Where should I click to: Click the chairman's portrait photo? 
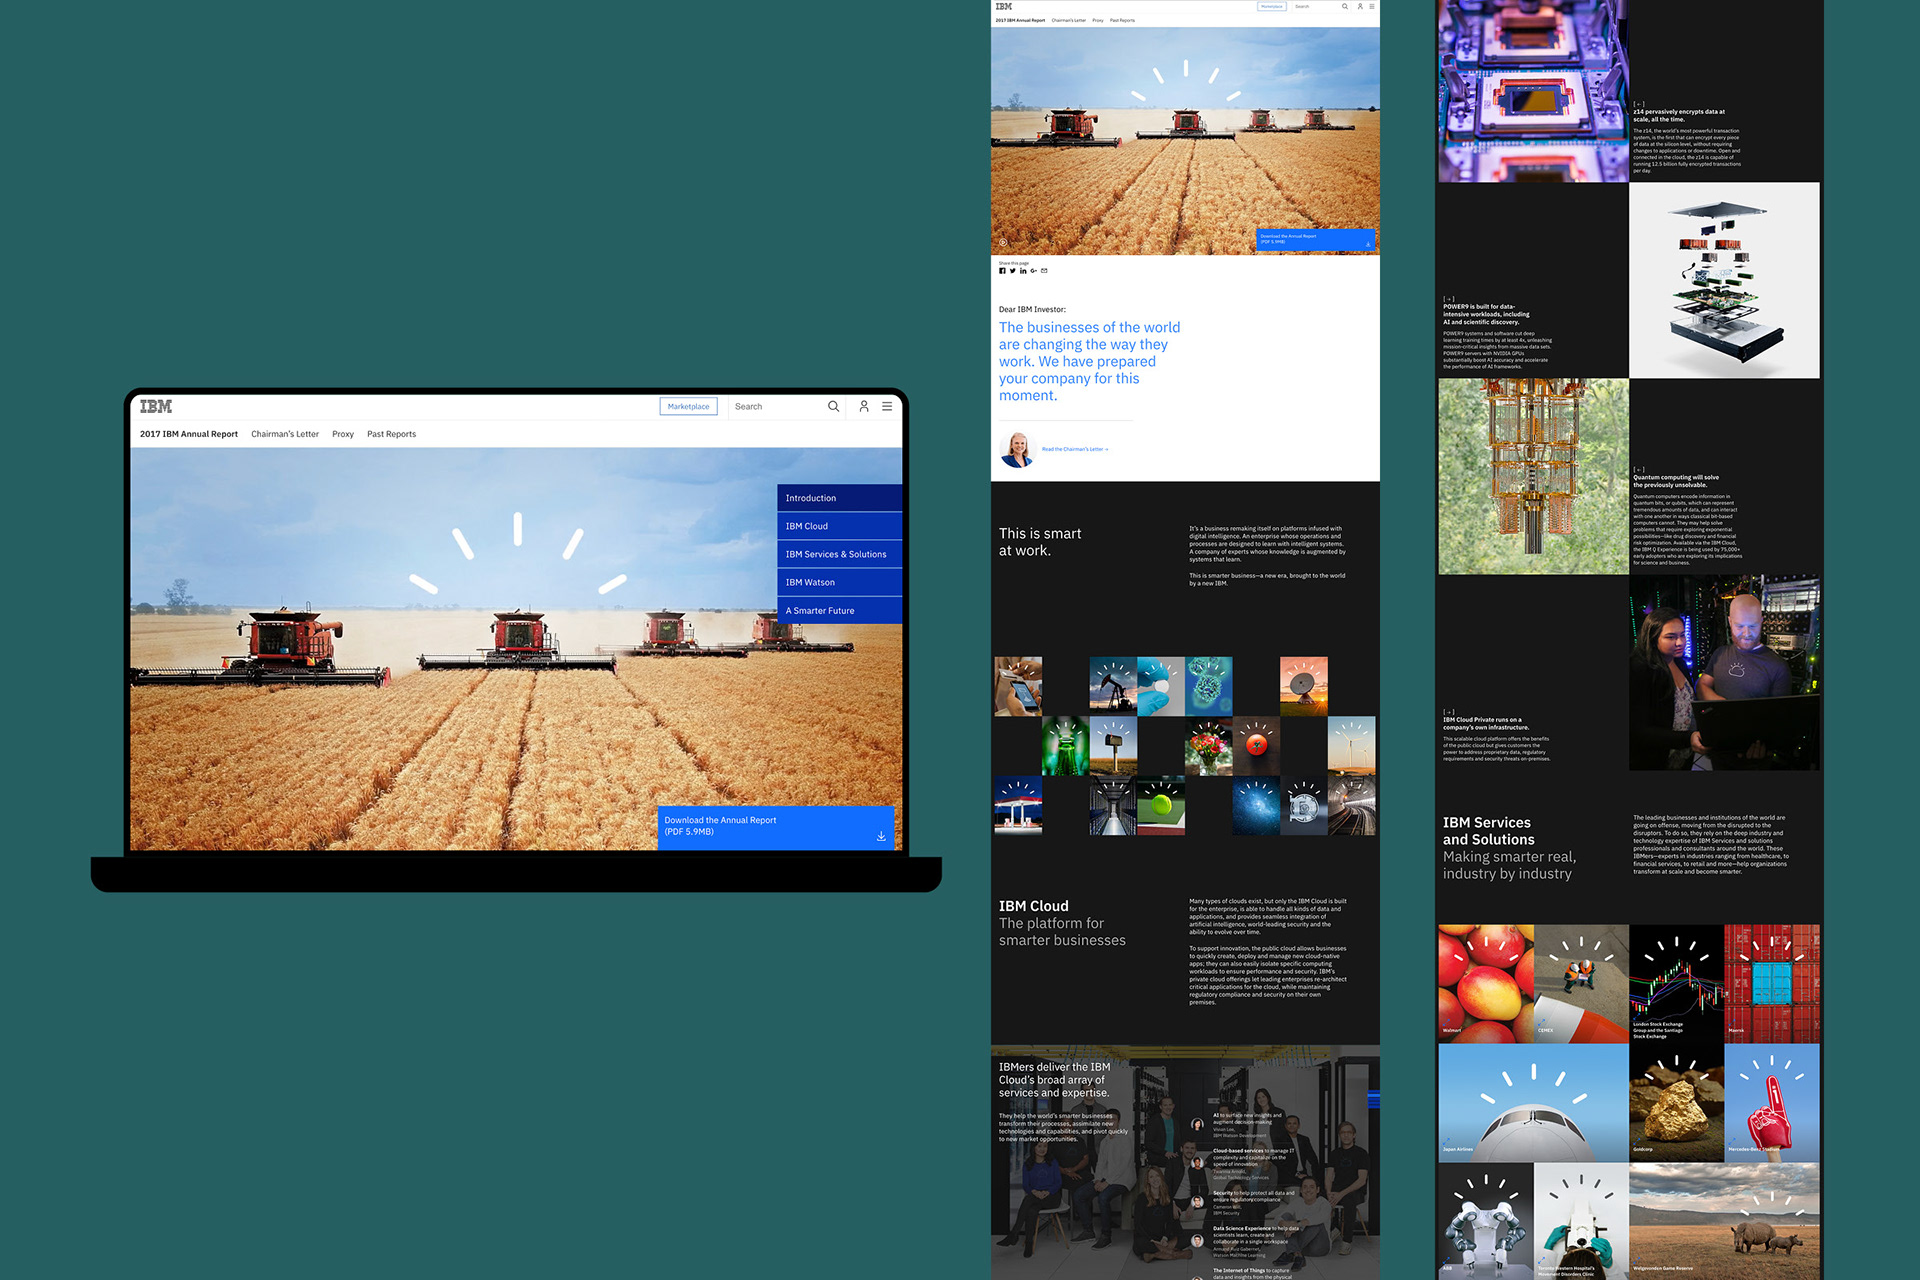point(1017,449)
